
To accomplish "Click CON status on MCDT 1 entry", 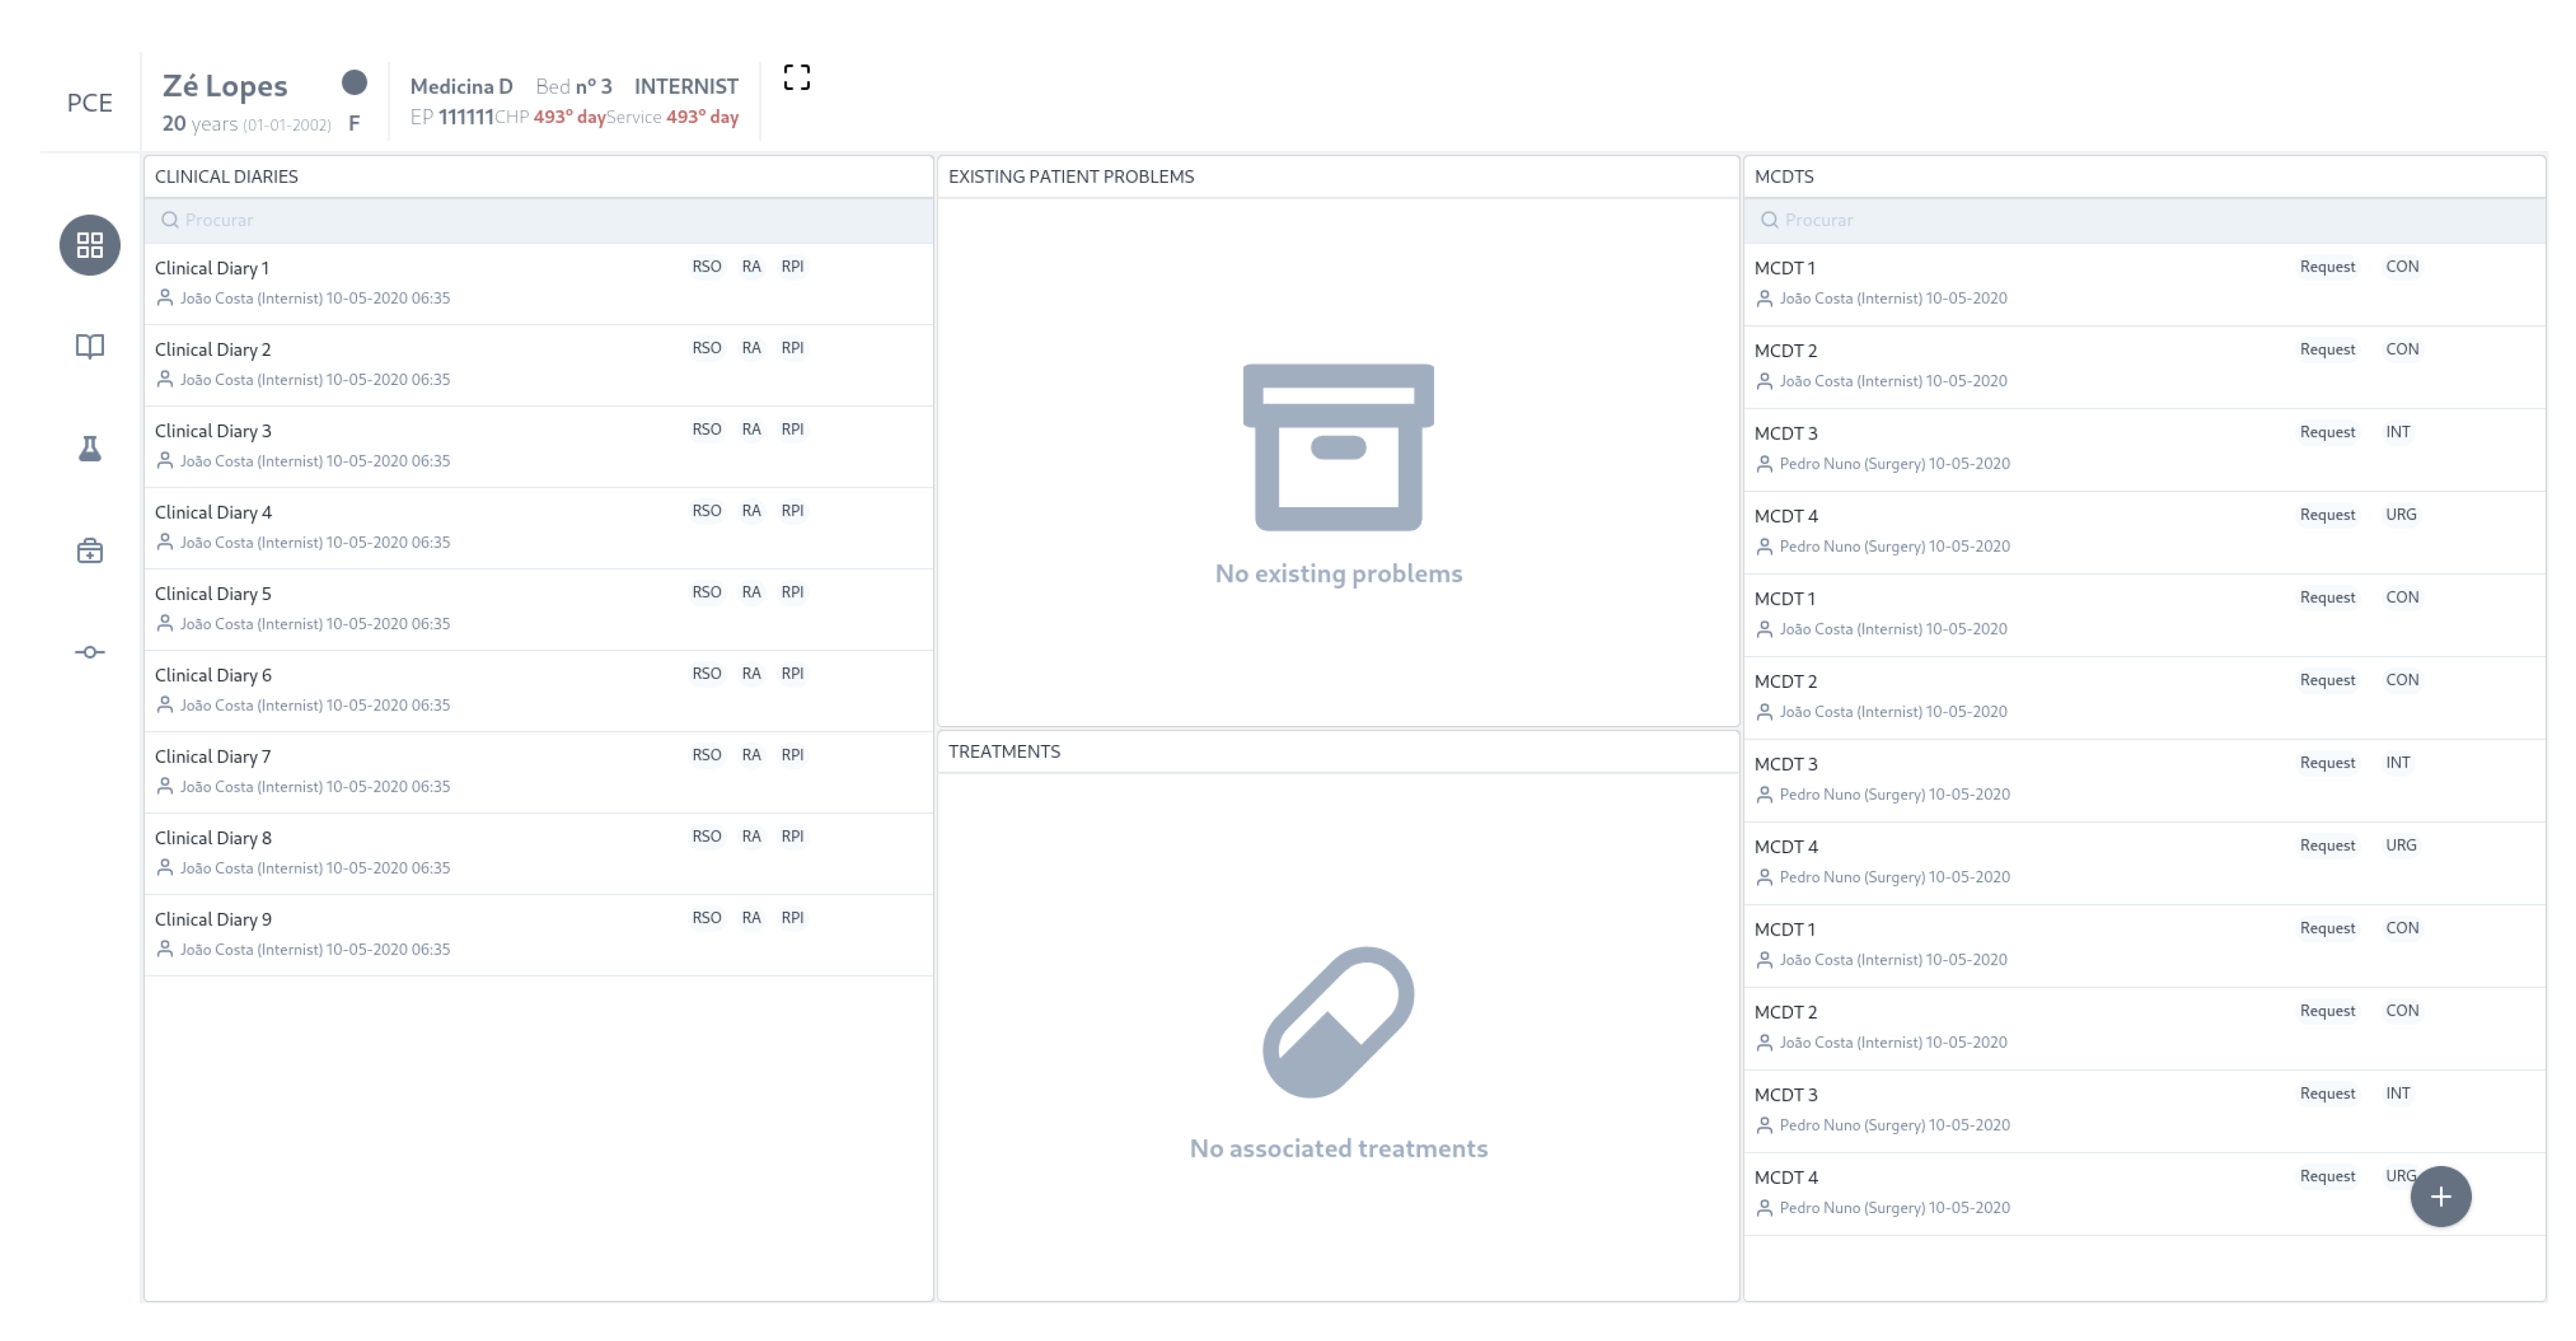I will click(x=2404, y=266).
